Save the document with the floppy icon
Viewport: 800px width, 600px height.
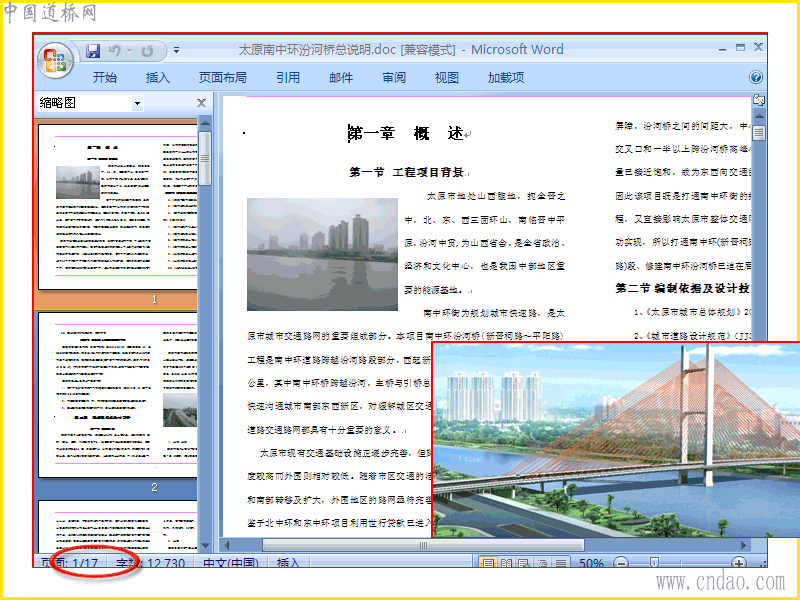(x=92, y=51)
